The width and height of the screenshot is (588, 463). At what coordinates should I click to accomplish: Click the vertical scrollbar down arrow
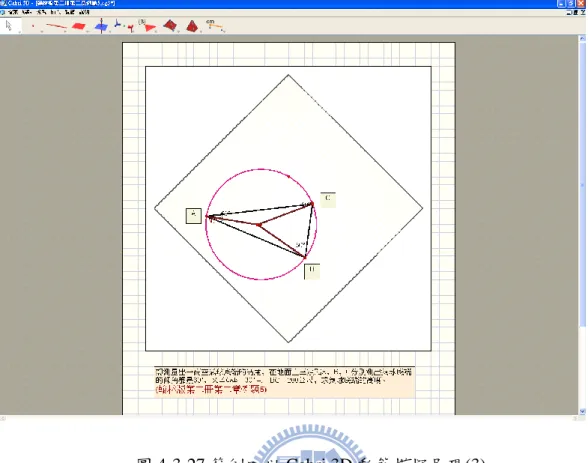click(582, 411)
